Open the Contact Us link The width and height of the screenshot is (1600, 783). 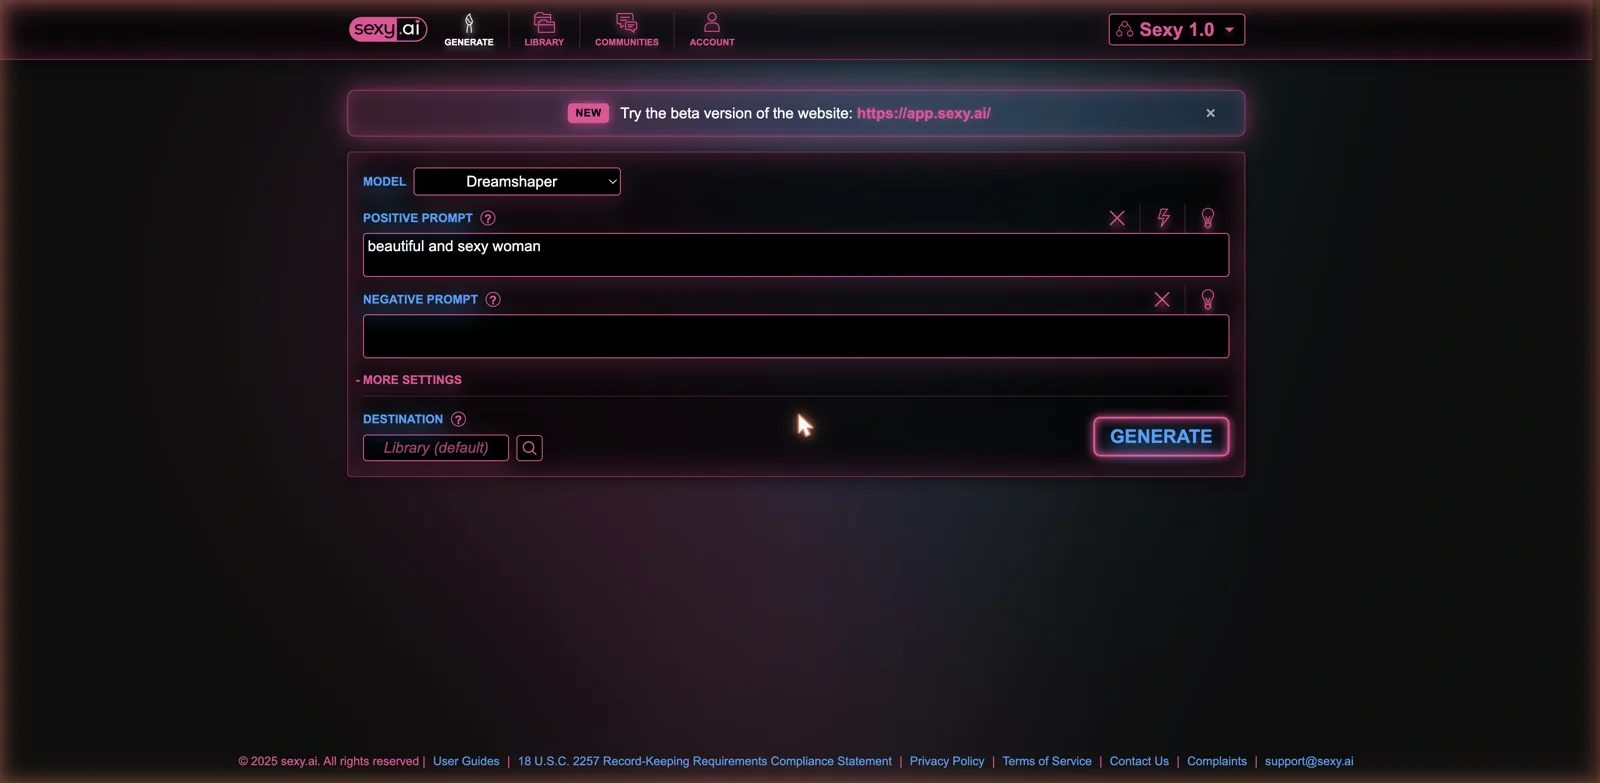pos(1139,761)
